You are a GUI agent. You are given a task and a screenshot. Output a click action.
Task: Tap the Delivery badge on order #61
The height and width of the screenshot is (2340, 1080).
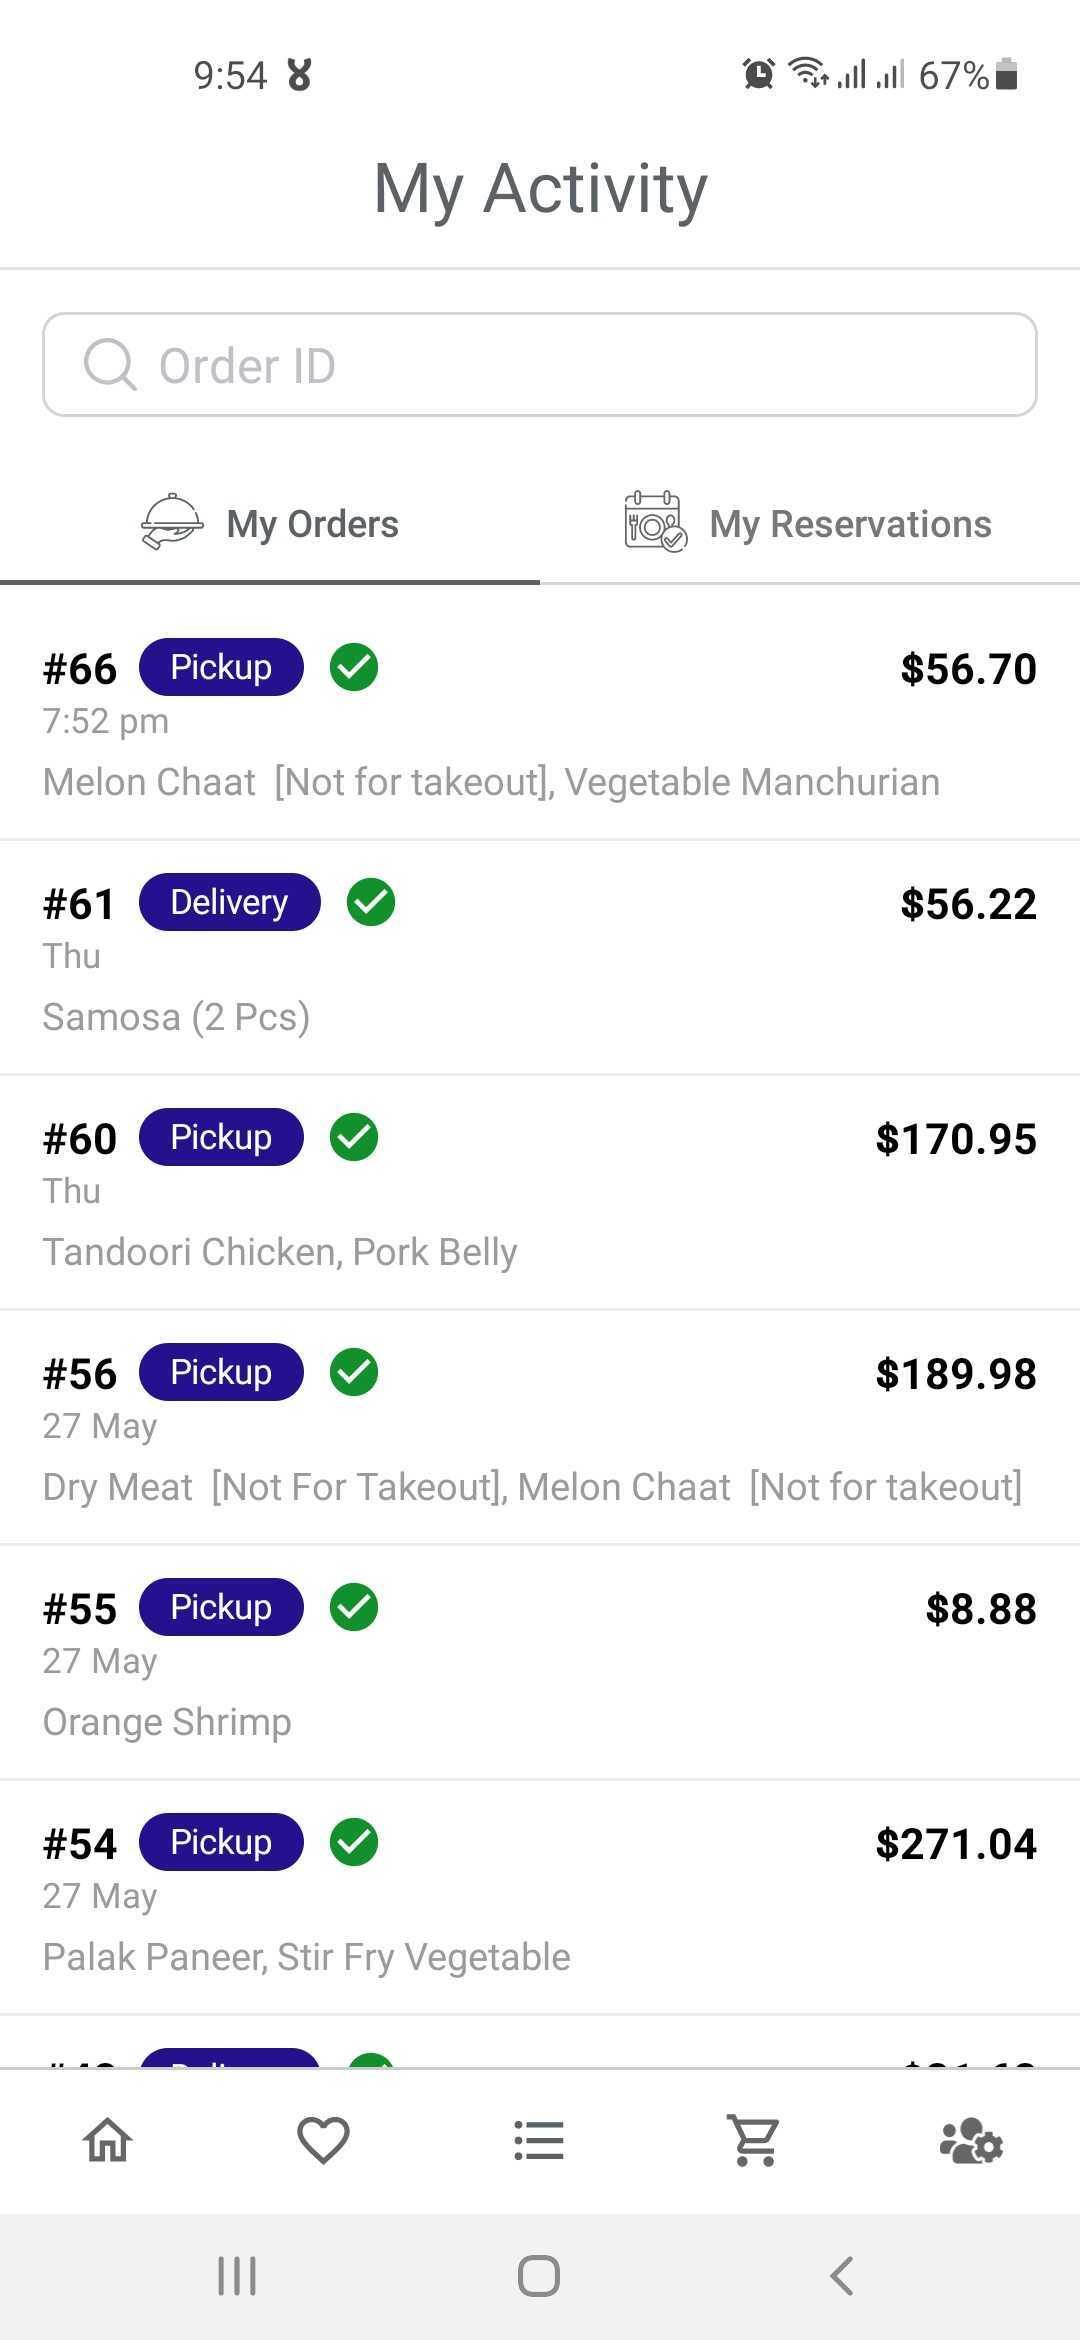pyautogui.click(x=230, y=902)
